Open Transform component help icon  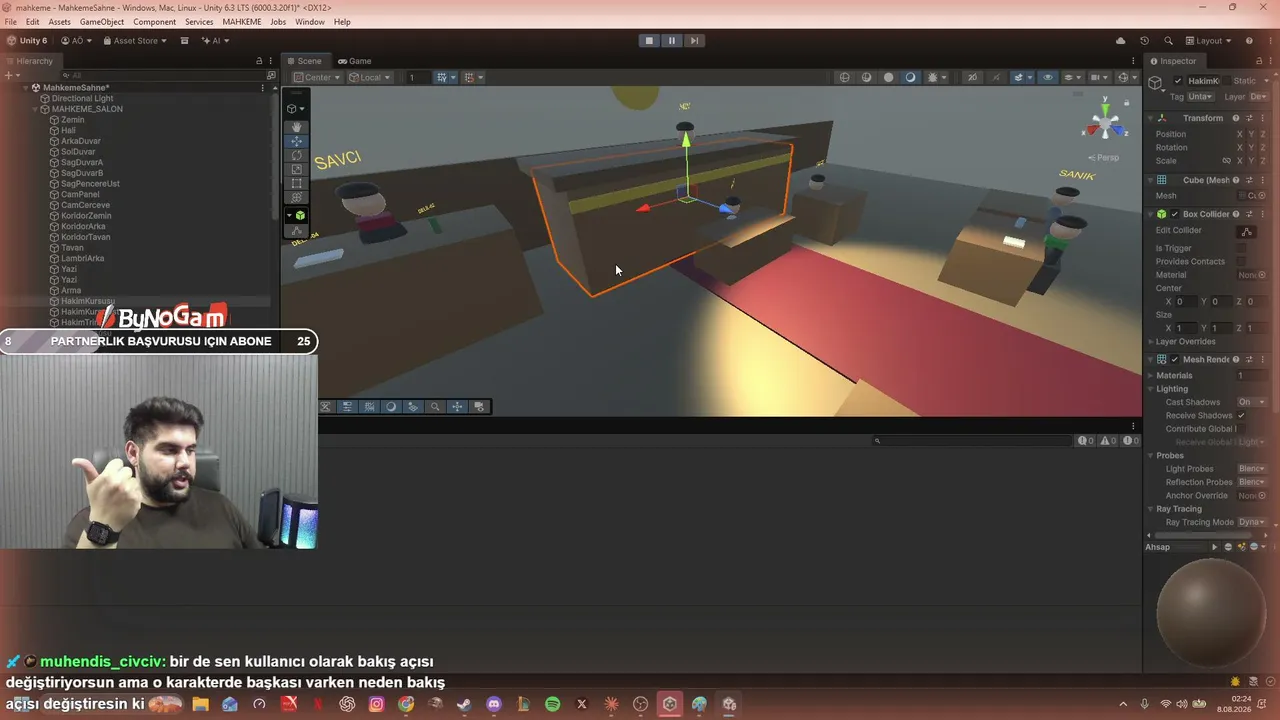click(1236, 118)
